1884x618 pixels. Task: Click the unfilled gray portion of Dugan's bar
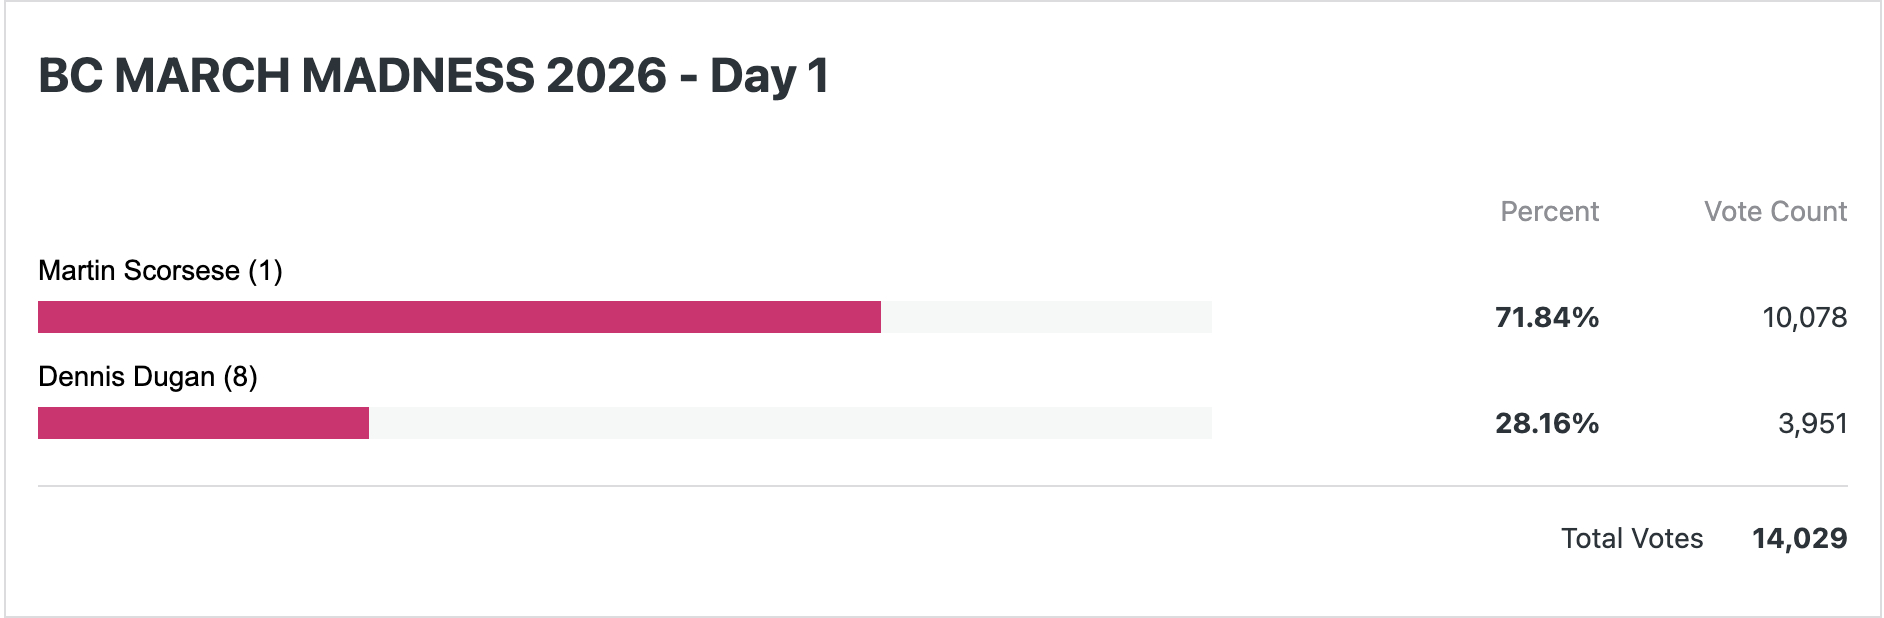(790, 423)
